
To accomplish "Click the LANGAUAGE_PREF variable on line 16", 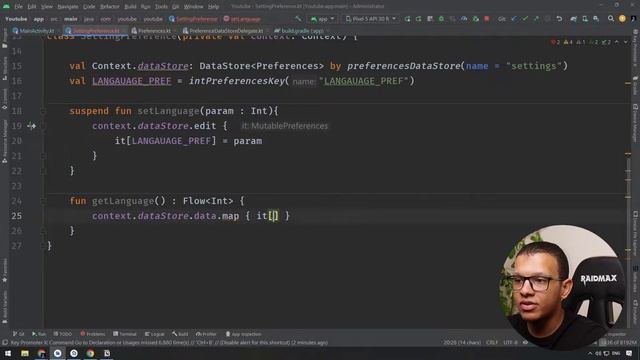I will pos(131,81).
